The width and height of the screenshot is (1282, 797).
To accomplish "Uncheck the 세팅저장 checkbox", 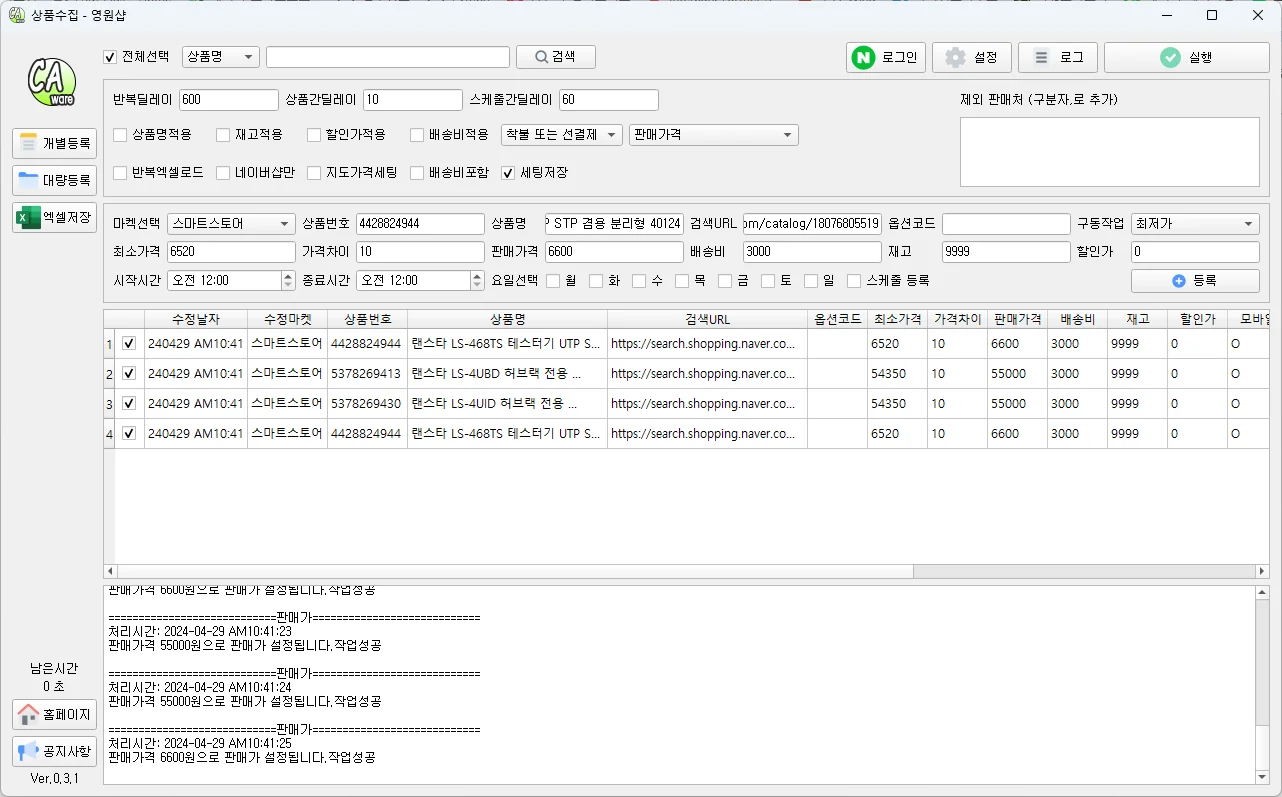I will [508, 173].
